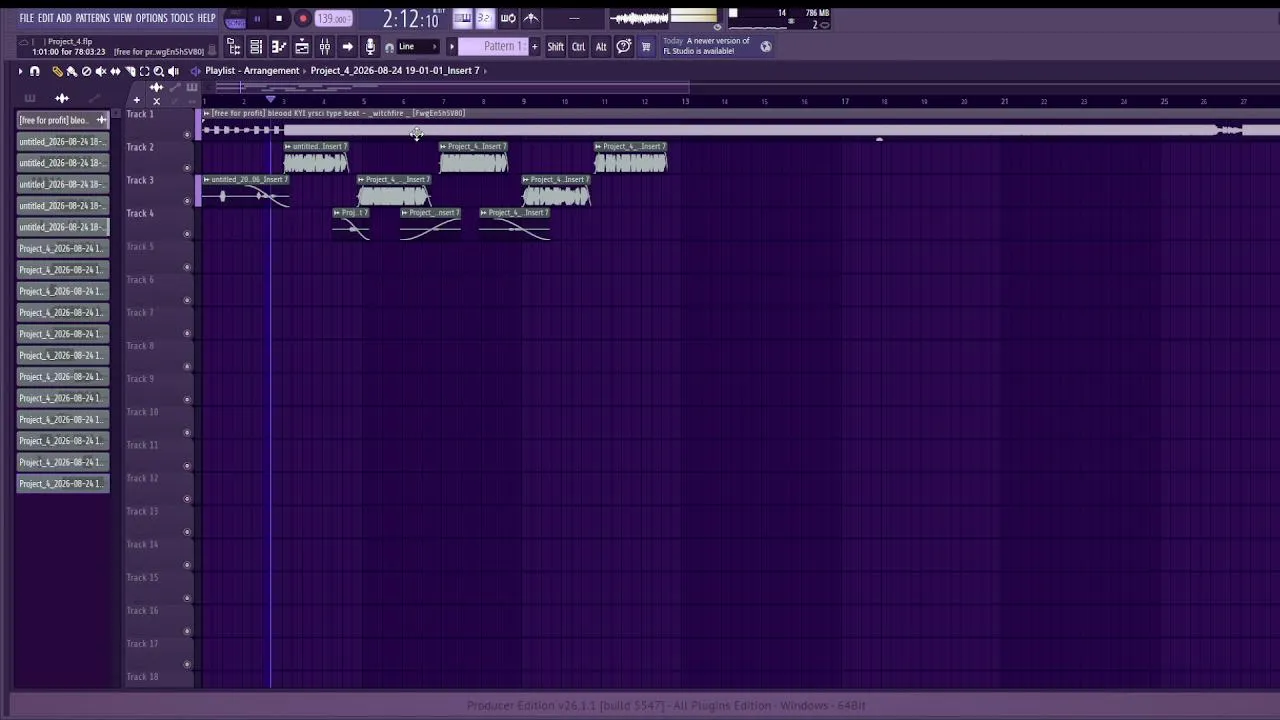Screen dimensions: 1280x720
Task: Mute Track 1 using its dot switch
Action: click(x=187, y=134)
